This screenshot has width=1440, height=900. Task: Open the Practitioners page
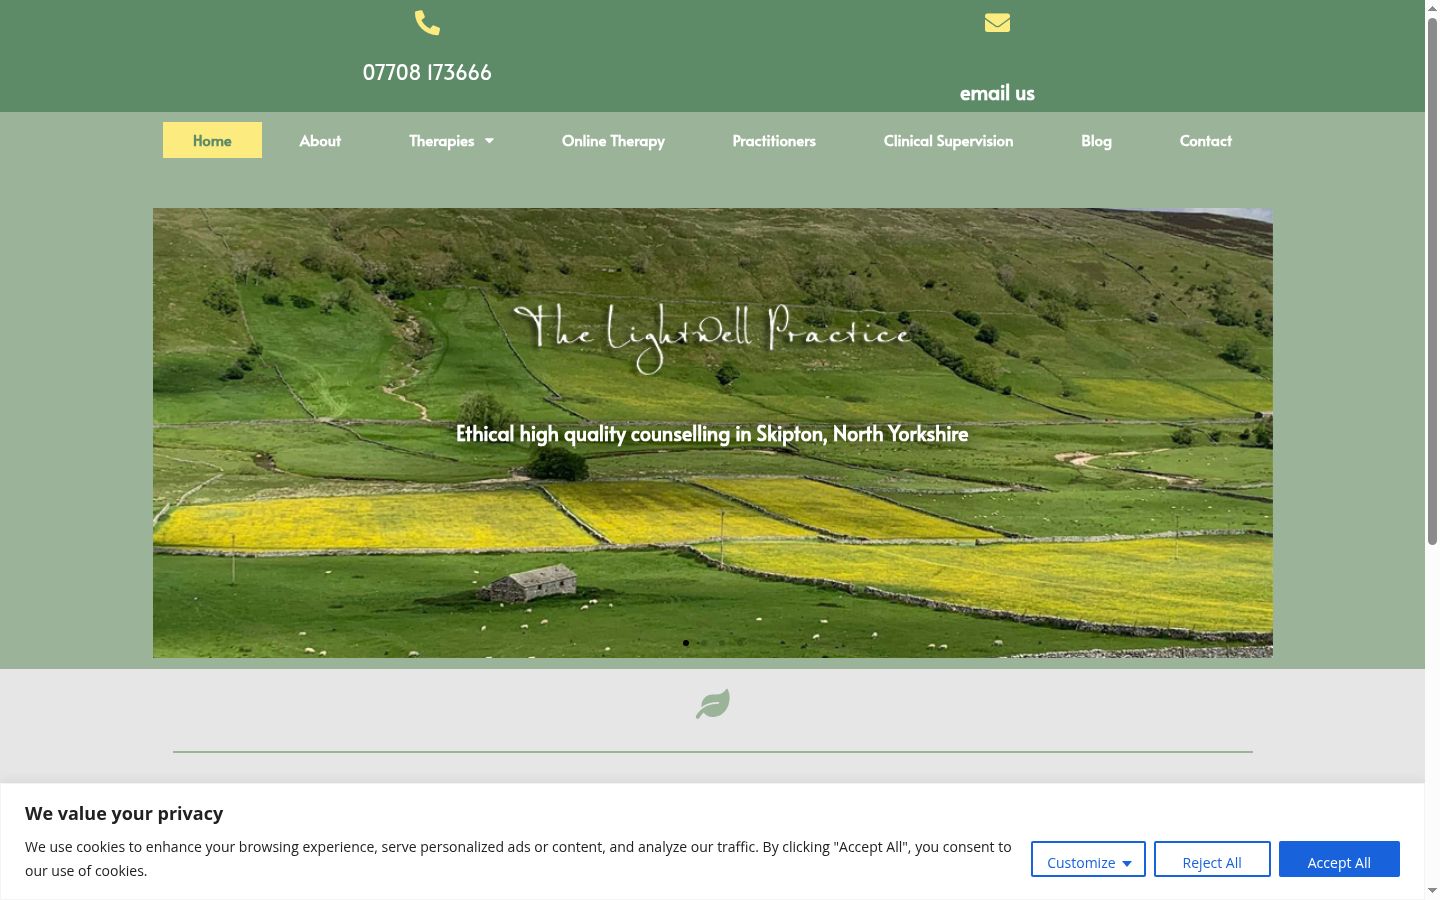click(774, 140)
